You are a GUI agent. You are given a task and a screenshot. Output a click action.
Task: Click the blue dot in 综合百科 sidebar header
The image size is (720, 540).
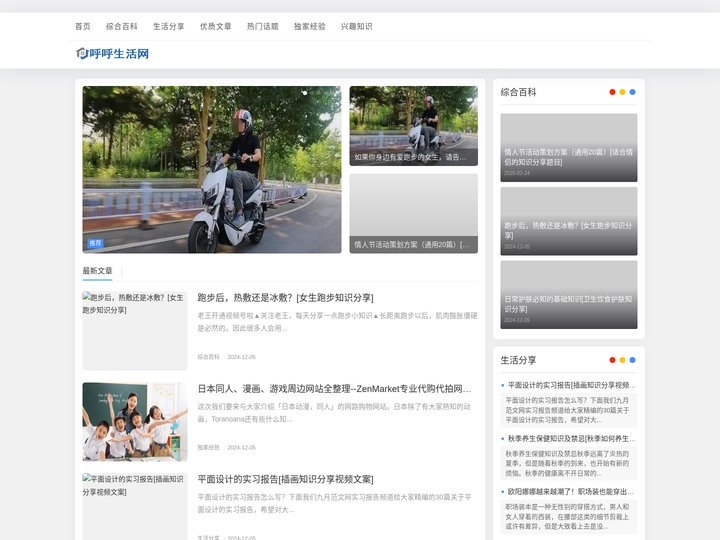[632, 92]
